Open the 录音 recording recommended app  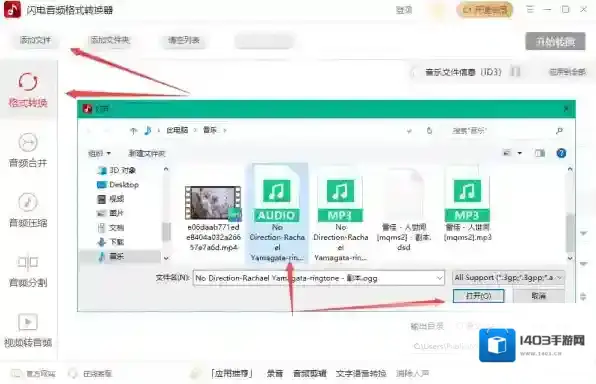pyautogui.click(x=275, y=373)
